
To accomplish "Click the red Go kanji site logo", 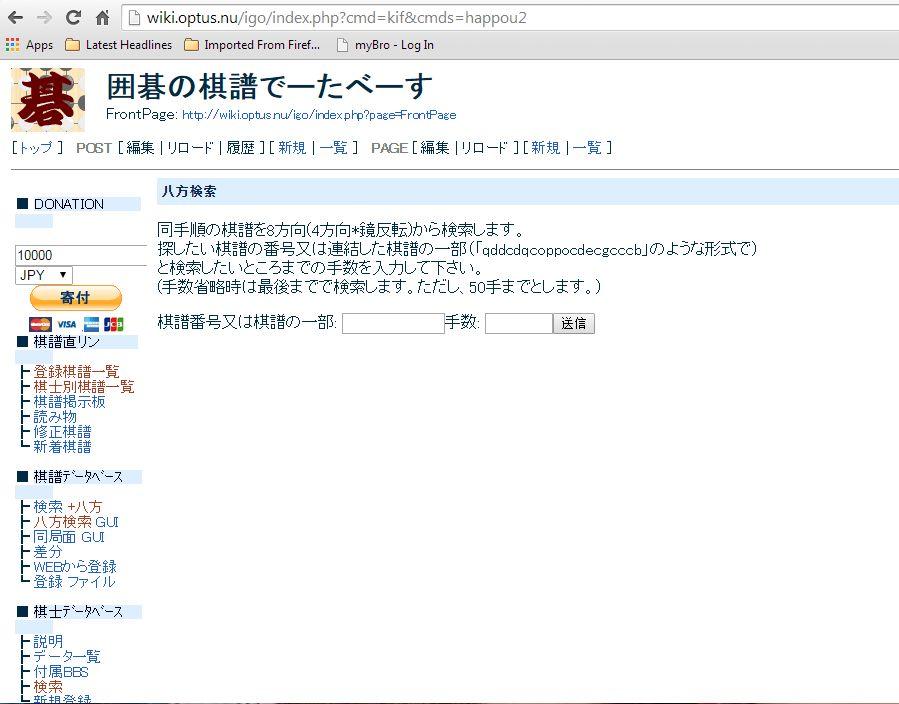I will tap(48, 100).
